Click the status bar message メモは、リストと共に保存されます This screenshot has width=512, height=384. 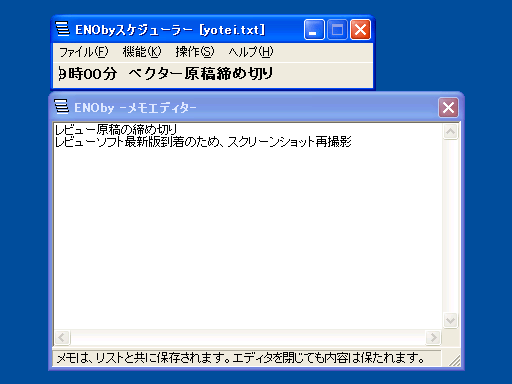(x=143, y=358)
